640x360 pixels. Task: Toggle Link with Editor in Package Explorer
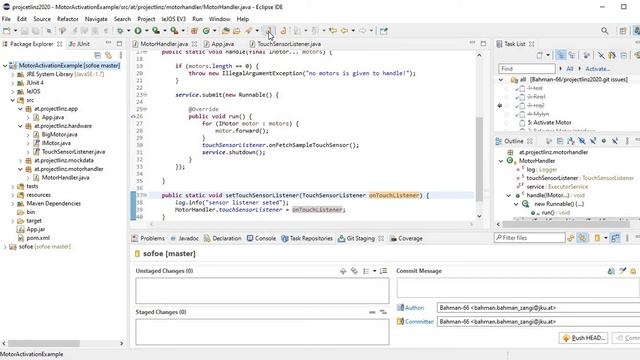coord(108,55)
